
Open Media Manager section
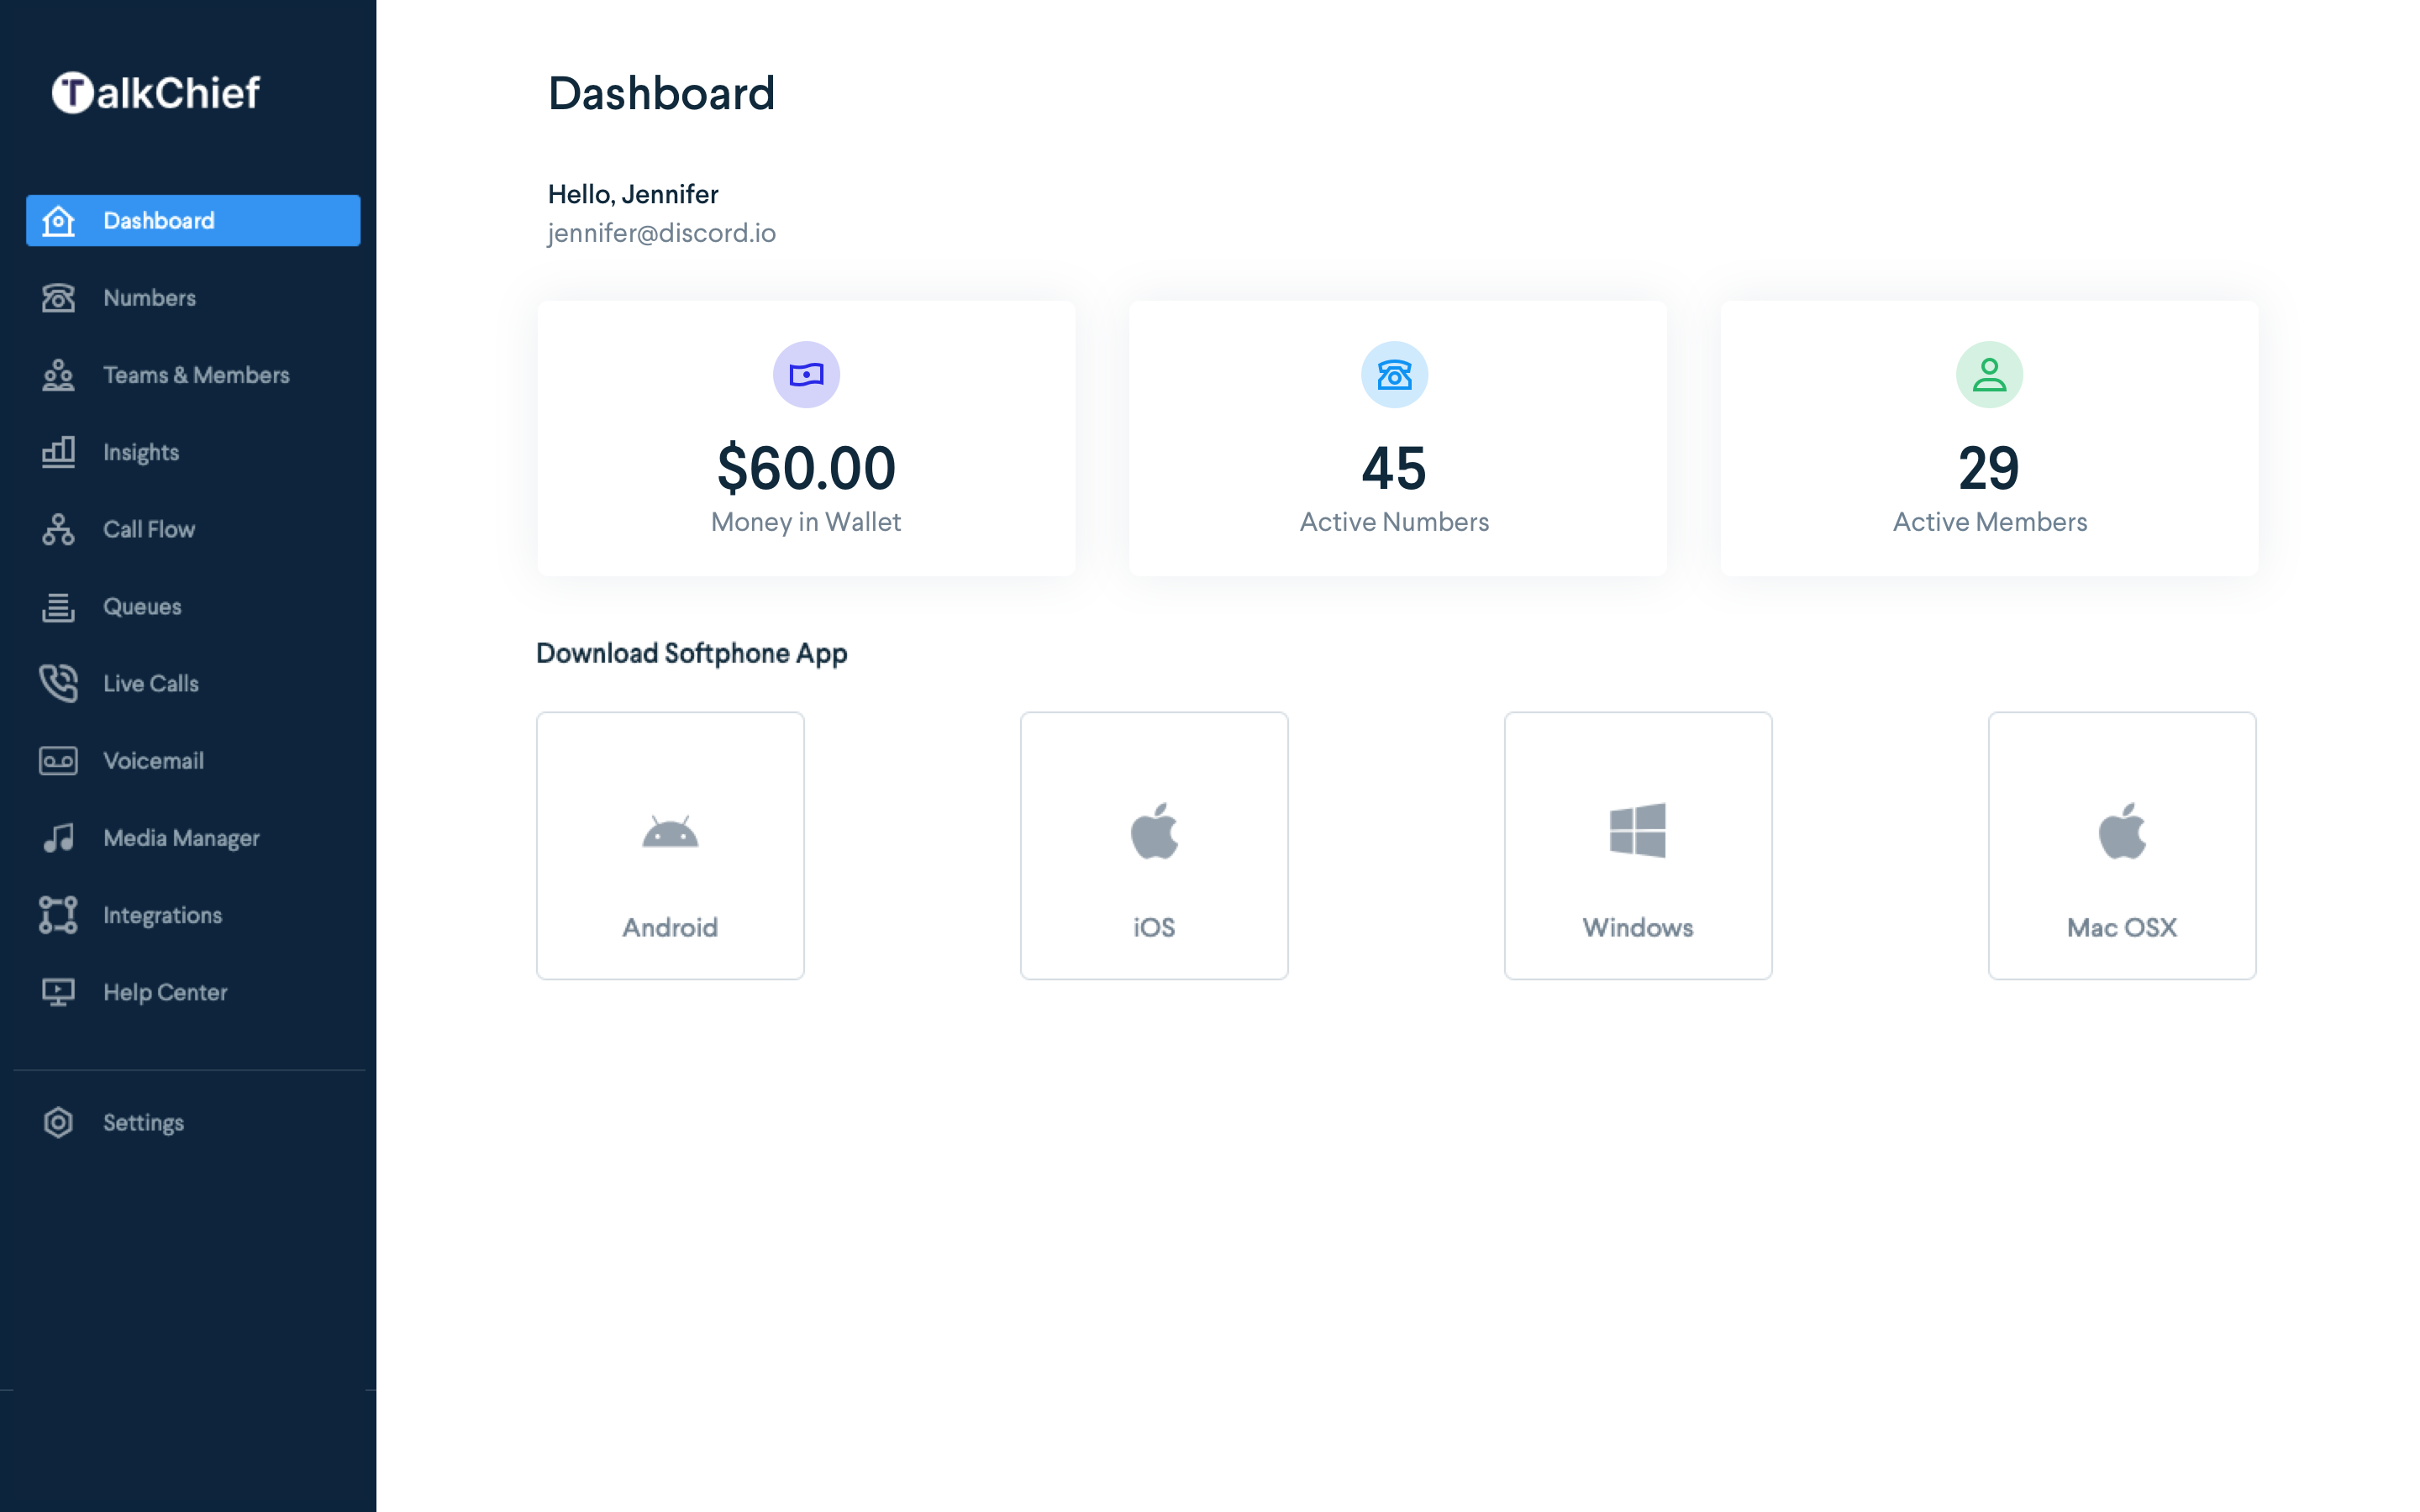click(x=180, y=837)
